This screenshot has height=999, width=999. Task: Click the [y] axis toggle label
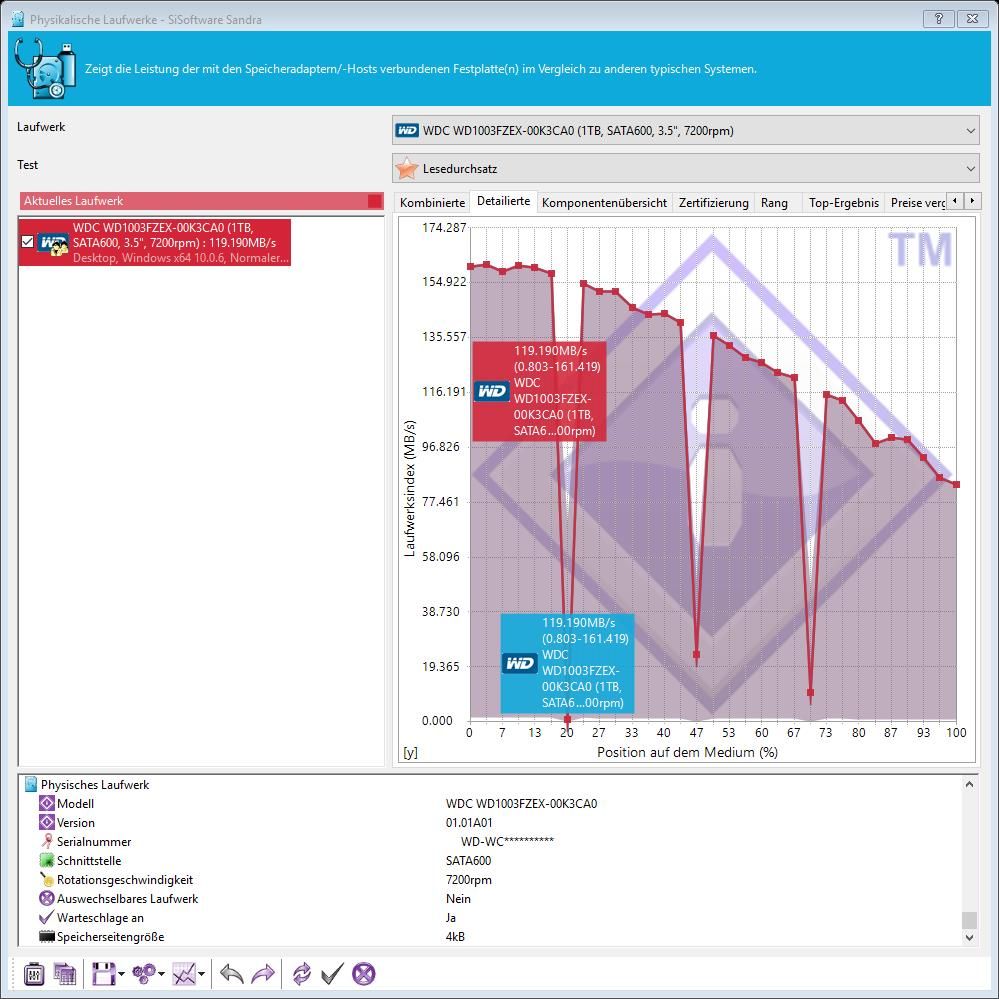click(x=410, y=752)
